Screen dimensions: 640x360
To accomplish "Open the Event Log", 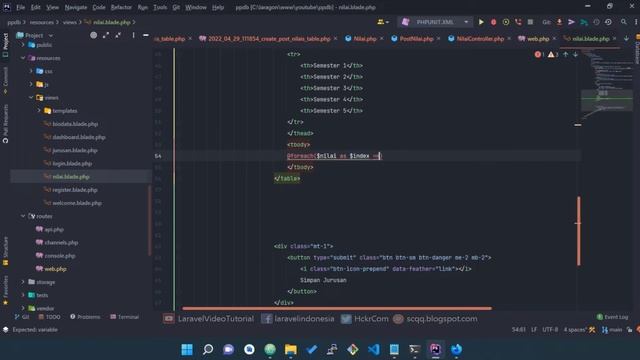I will [612, 317].
